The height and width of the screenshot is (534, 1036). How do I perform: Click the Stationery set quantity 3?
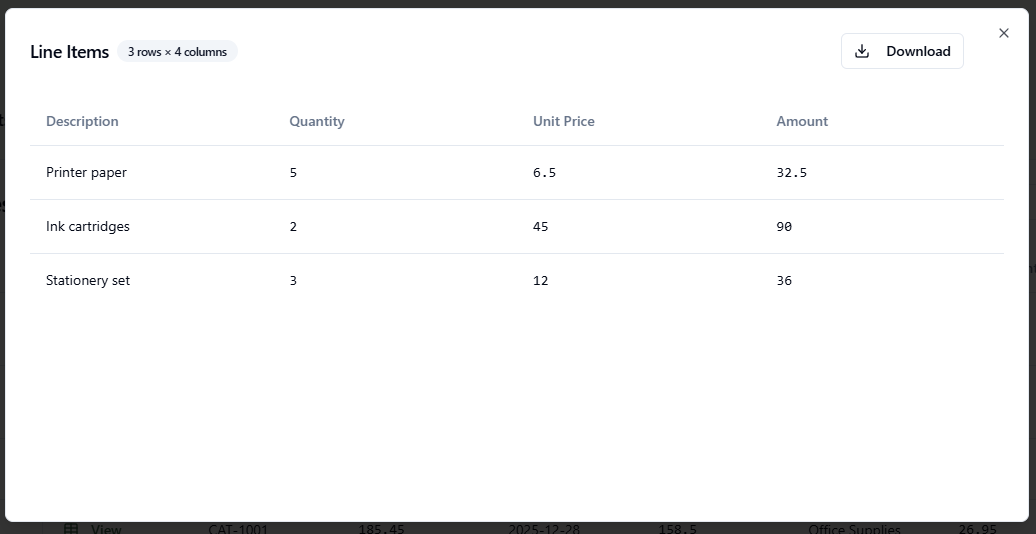(x=293, y=280)
